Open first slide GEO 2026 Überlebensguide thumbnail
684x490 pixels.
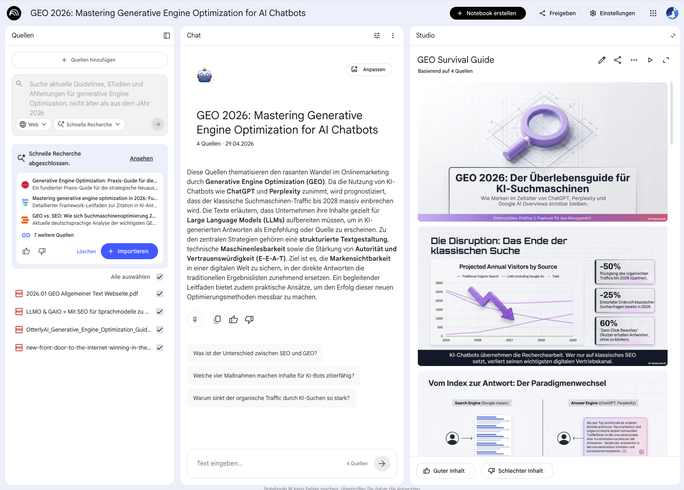pos(542,152)
